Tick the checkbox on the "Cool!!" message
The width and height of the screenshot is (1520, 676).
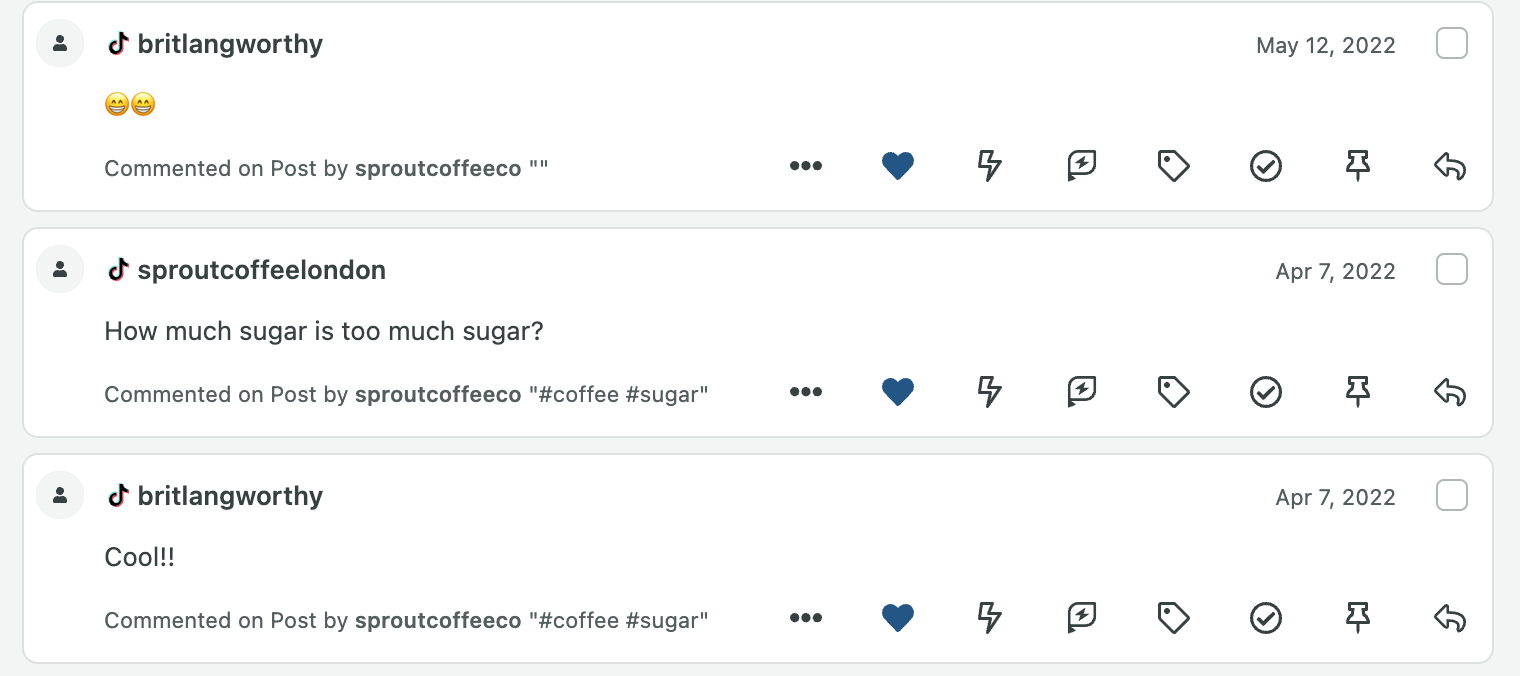coord(1452,496)
